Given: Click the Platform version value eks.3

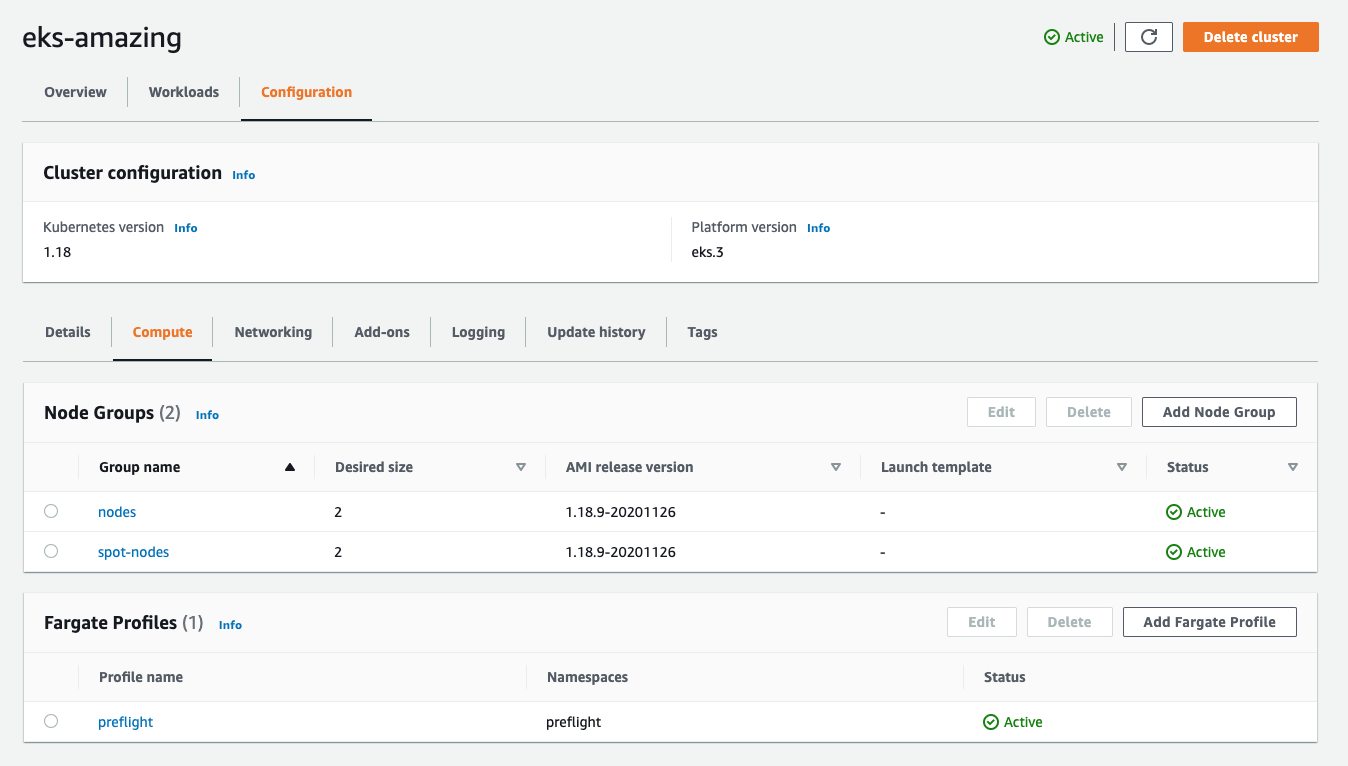Looking at the screenshot, I should (x=707, y=252).
